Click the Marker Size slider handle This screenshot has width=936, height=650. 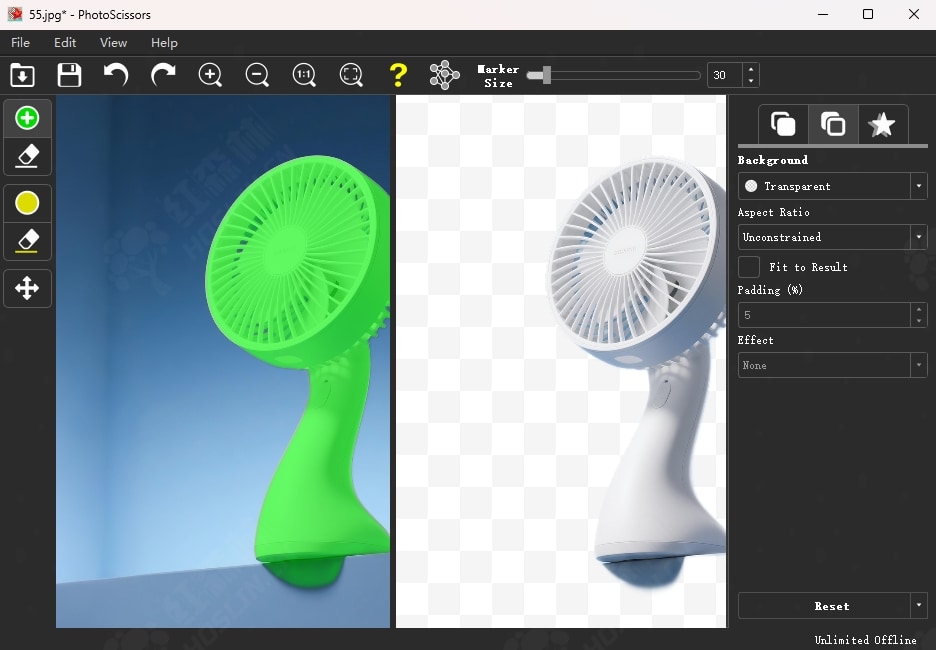tap(546, 75)
